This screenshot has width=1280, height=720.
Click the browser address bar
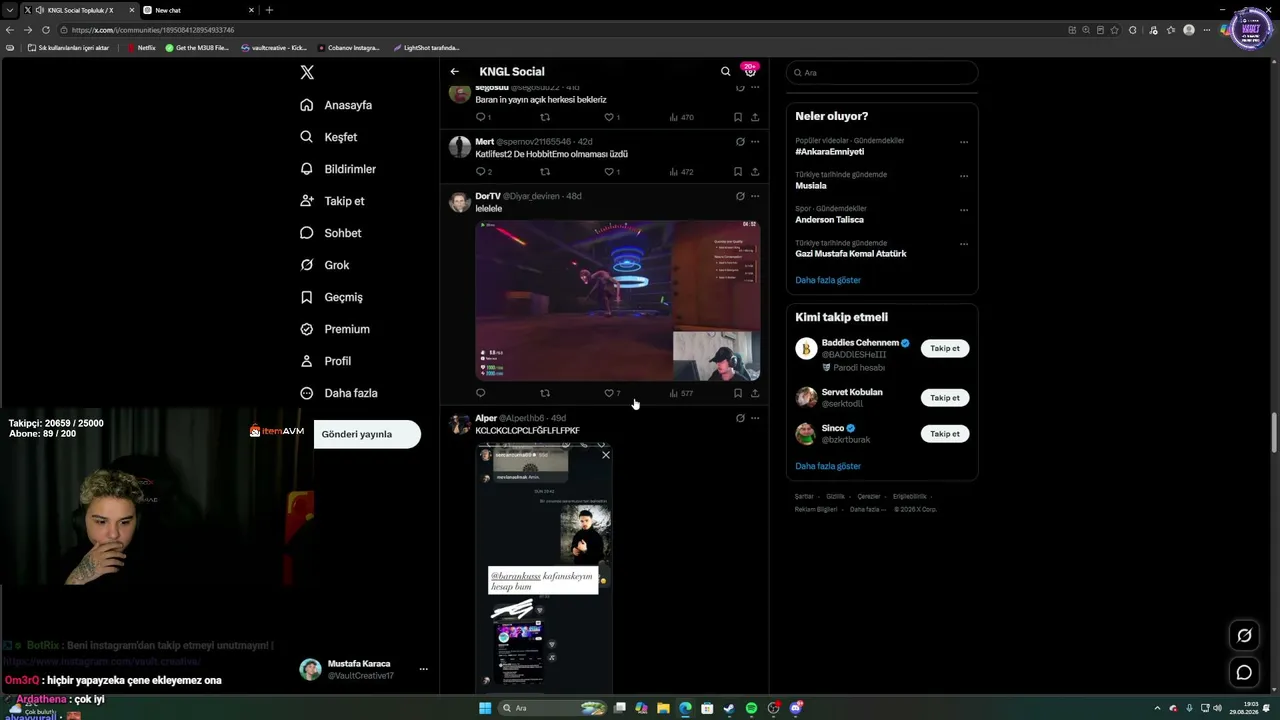tap(560, 30)
